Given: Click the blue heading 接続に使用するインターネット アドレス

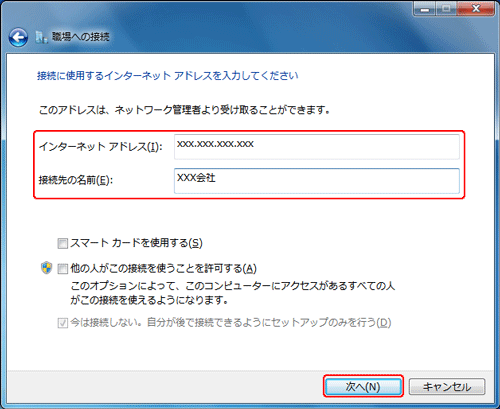Looking at the screenshot, I should pyautogui.click(x=168, y=76).
